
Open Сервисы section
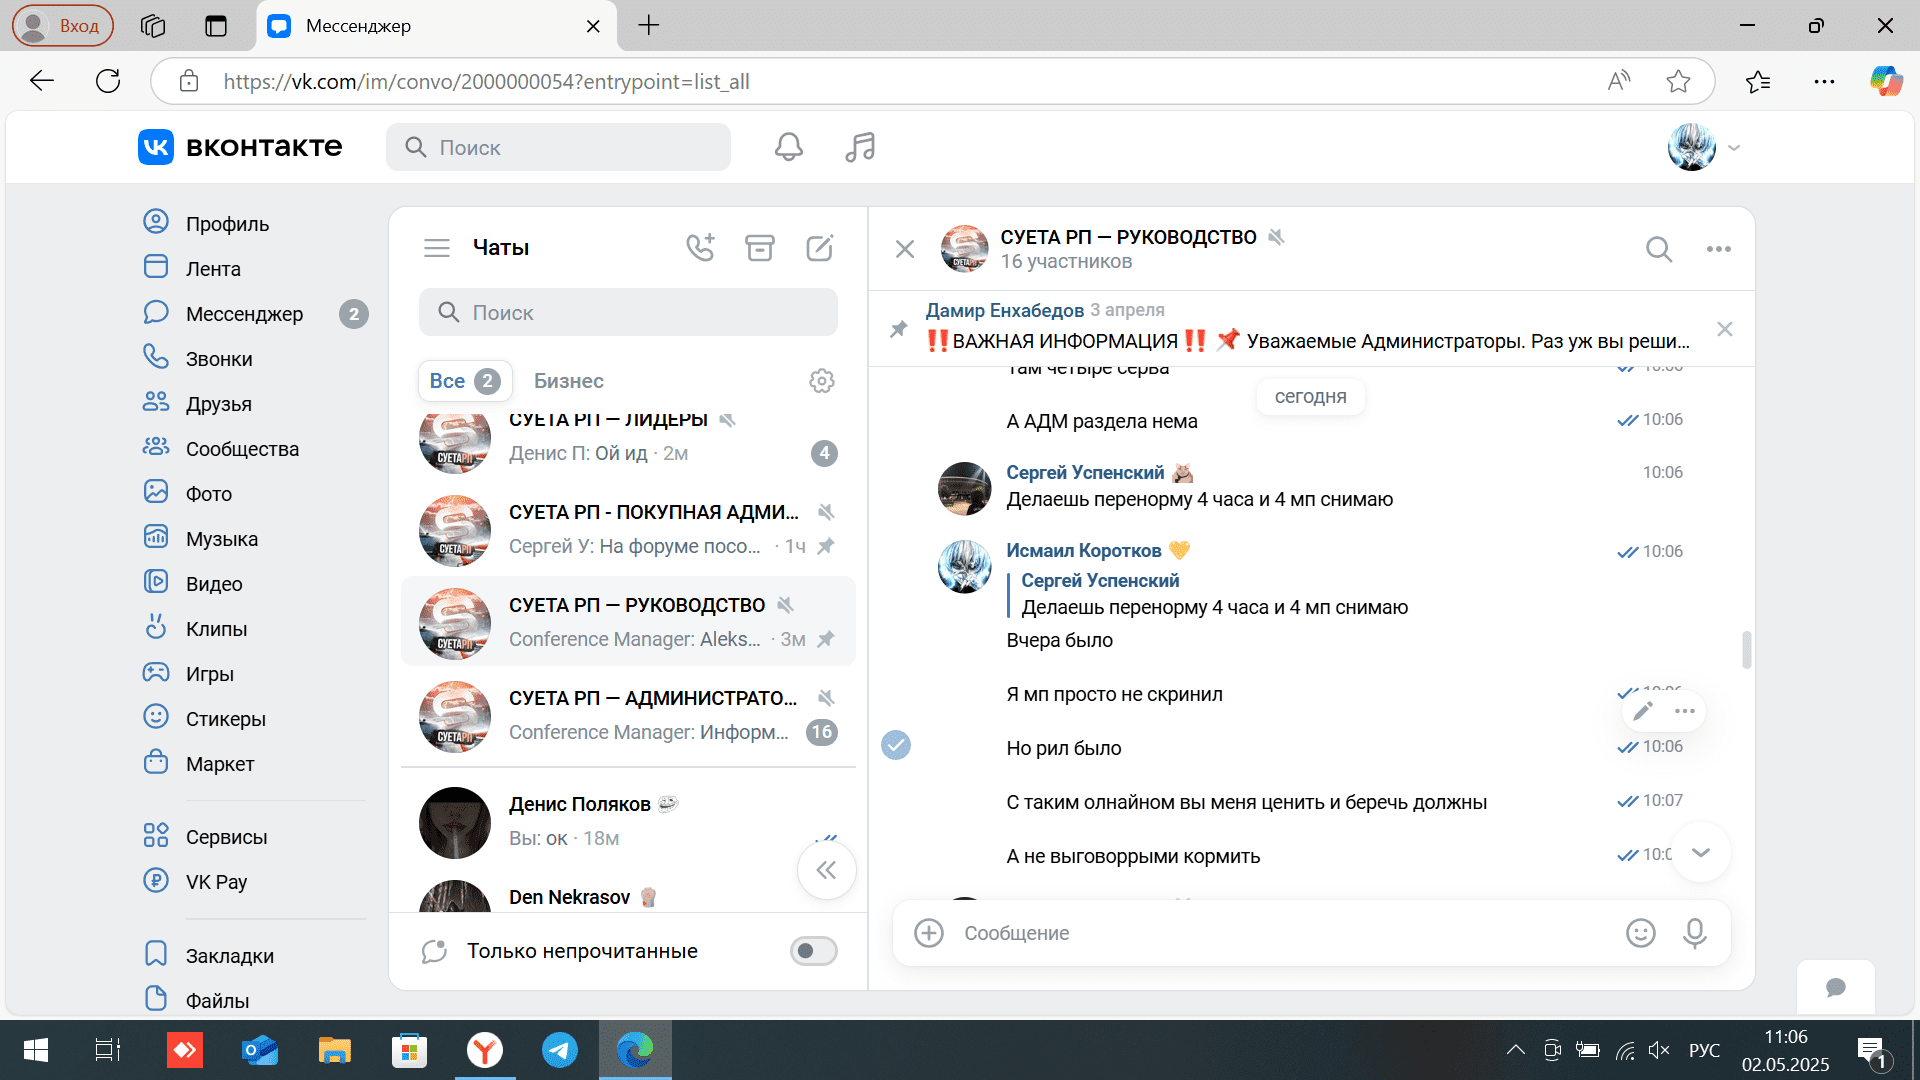tap(227, 837)
